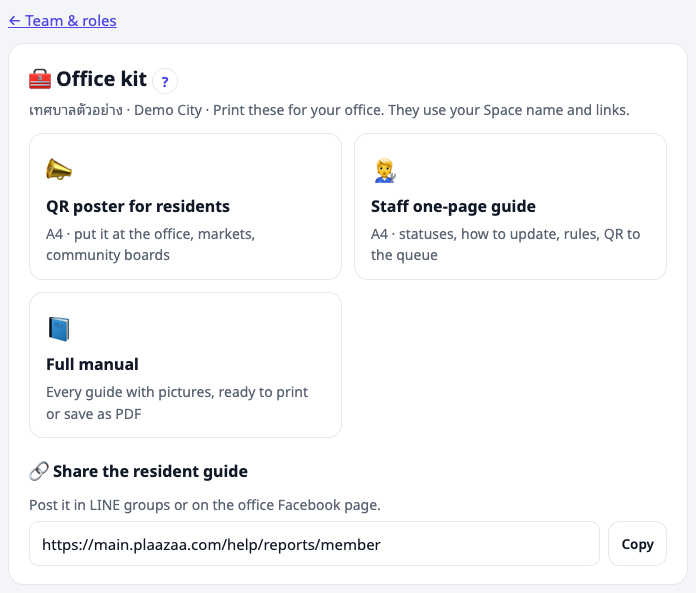
Task: Click the Demo City subtitle line
Action: [x=329, y=110]
